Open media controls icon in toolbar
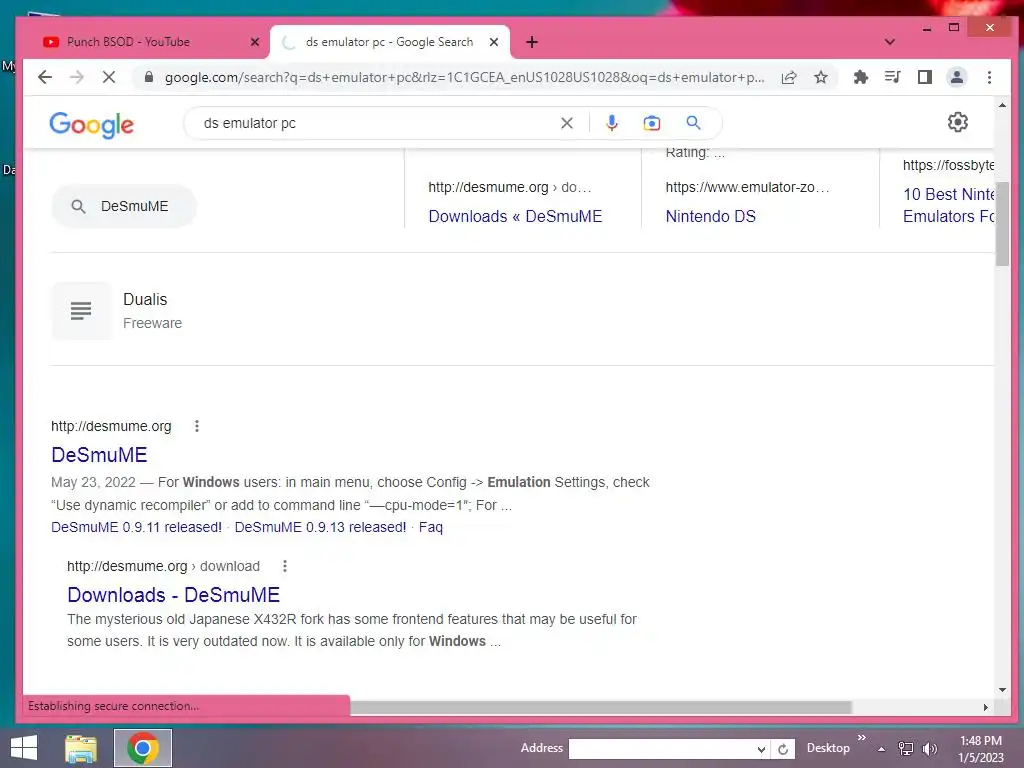The image size is (1024, 768). point(893,77)
